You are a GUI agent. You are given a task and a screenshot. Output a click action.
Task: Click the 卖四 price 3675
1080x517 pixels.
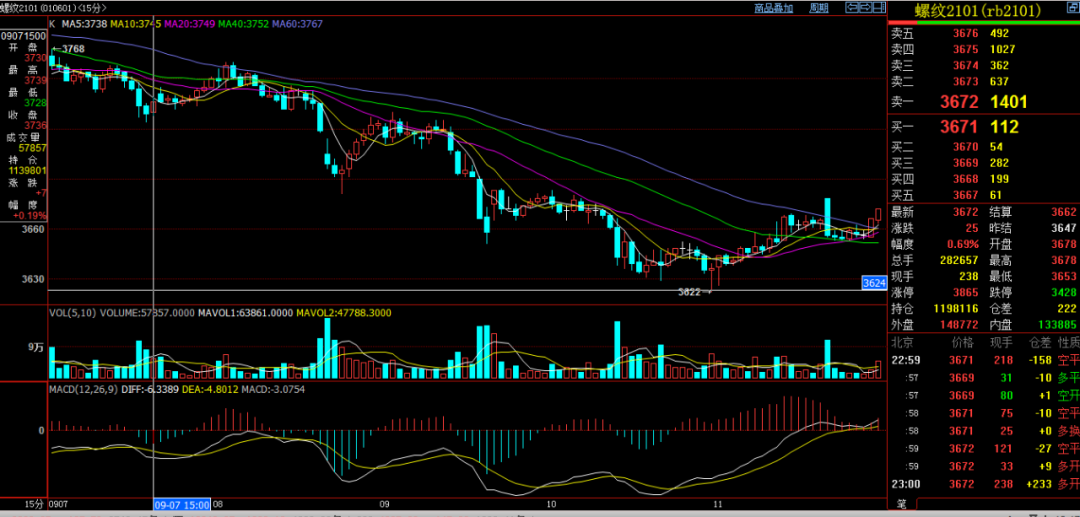tap(966, 49)
